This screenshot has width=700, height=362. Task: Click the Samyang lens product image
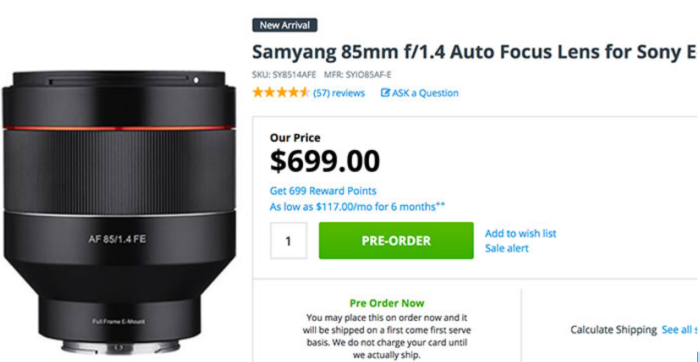coord(119,212)
